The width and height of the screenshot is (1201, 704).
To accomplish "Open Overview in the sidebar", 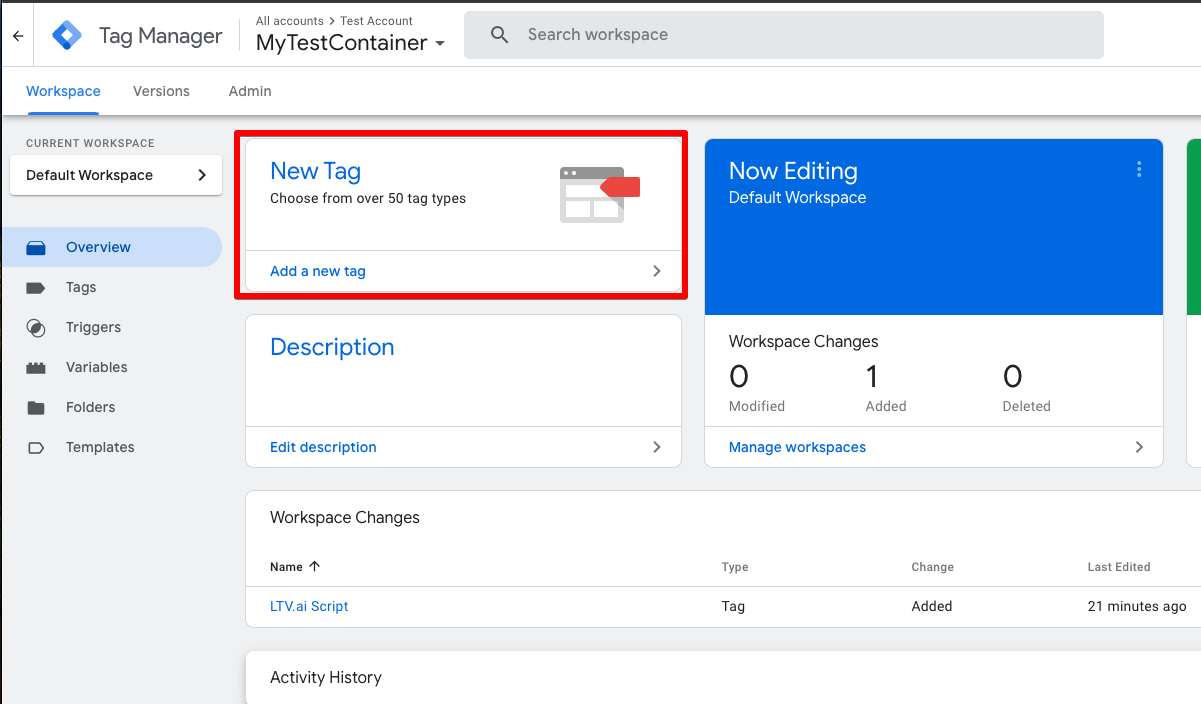I will pyautogui.click(x=111, y=247).
